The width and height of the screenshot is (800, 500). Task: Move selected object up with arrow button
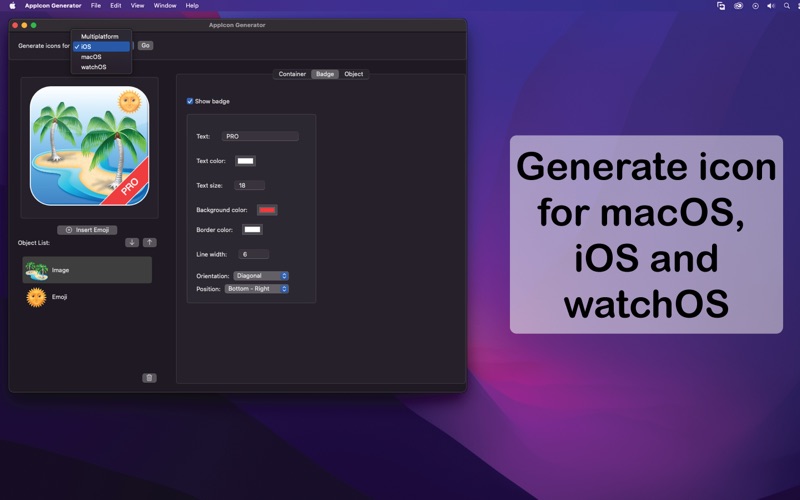pos(149,242)
